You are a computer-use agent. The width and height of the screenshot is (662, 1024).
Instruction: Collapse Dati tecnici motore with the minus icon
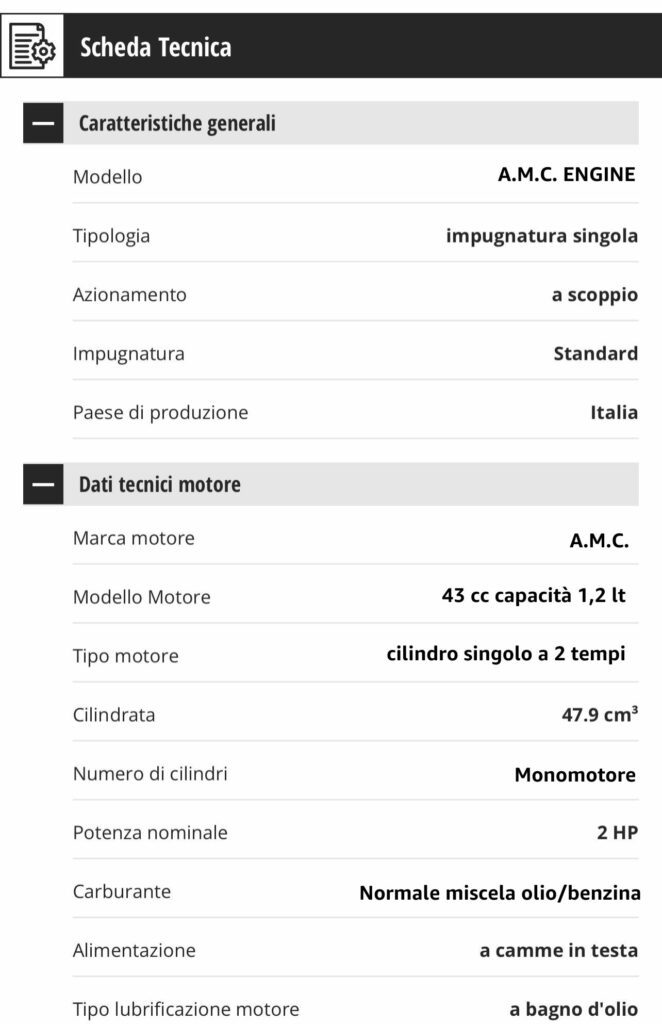coord(43,484)
